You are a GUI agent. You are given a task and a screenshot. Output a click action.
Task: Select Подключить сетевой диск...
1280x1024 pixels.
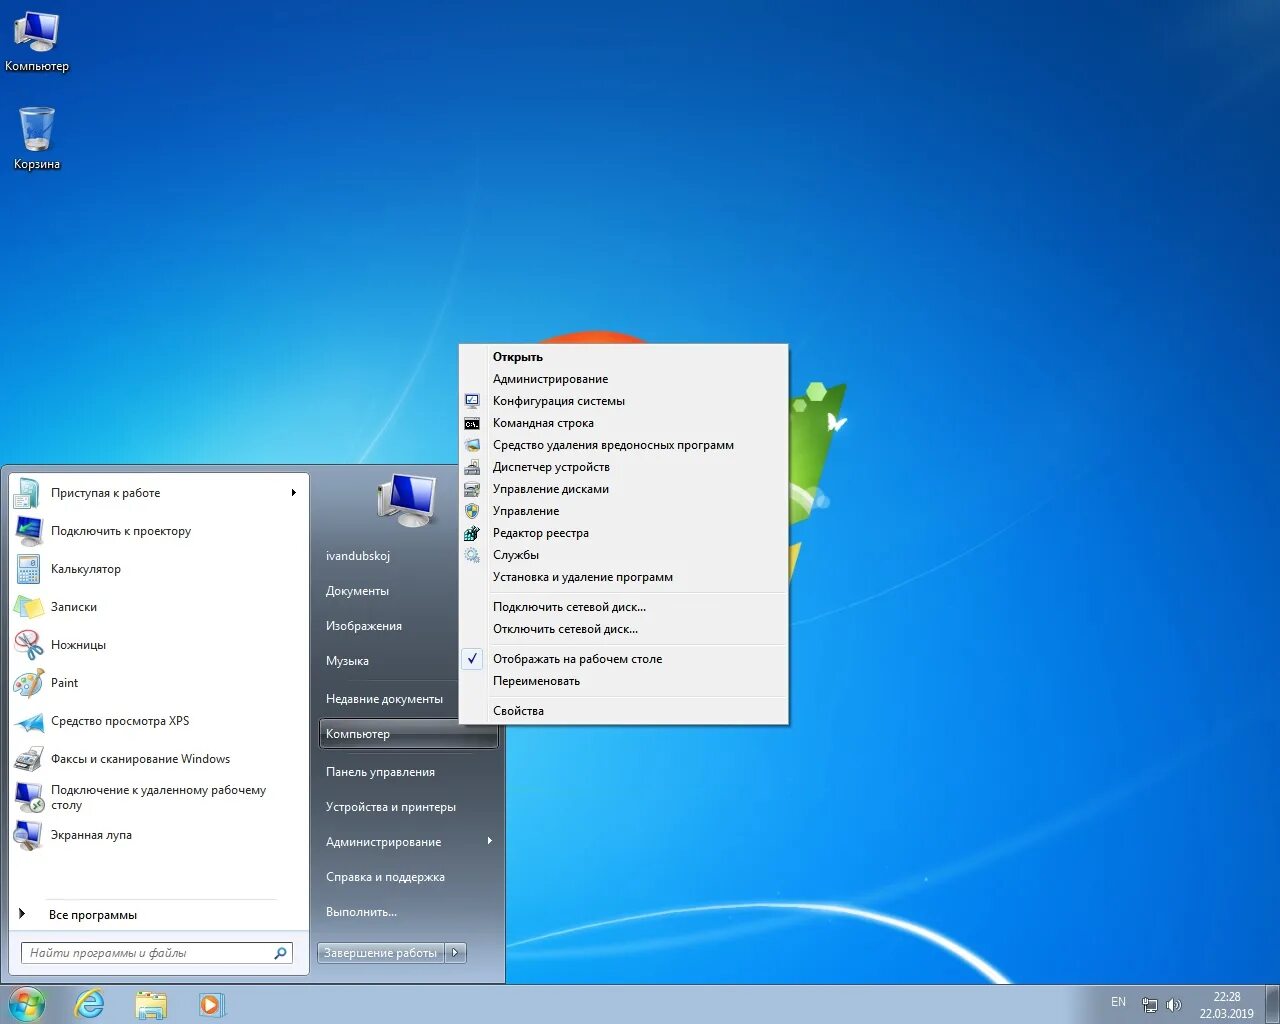pyautogui.click(x=624, y=607)
